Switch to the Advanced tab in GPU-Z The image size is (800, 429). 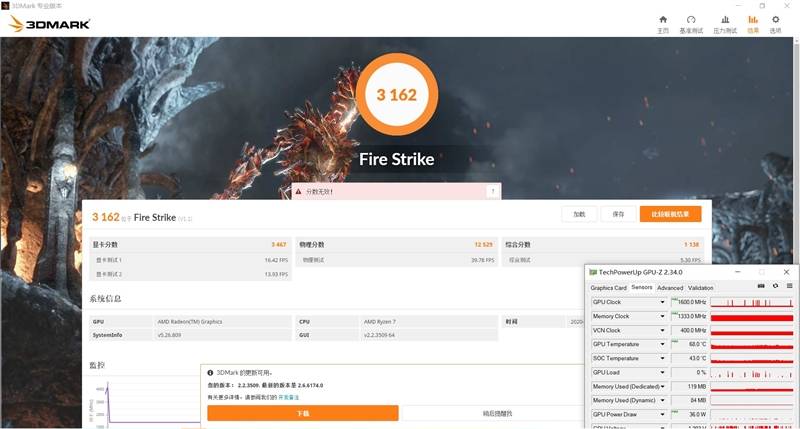pyautogui.click(x=670, y=287)
